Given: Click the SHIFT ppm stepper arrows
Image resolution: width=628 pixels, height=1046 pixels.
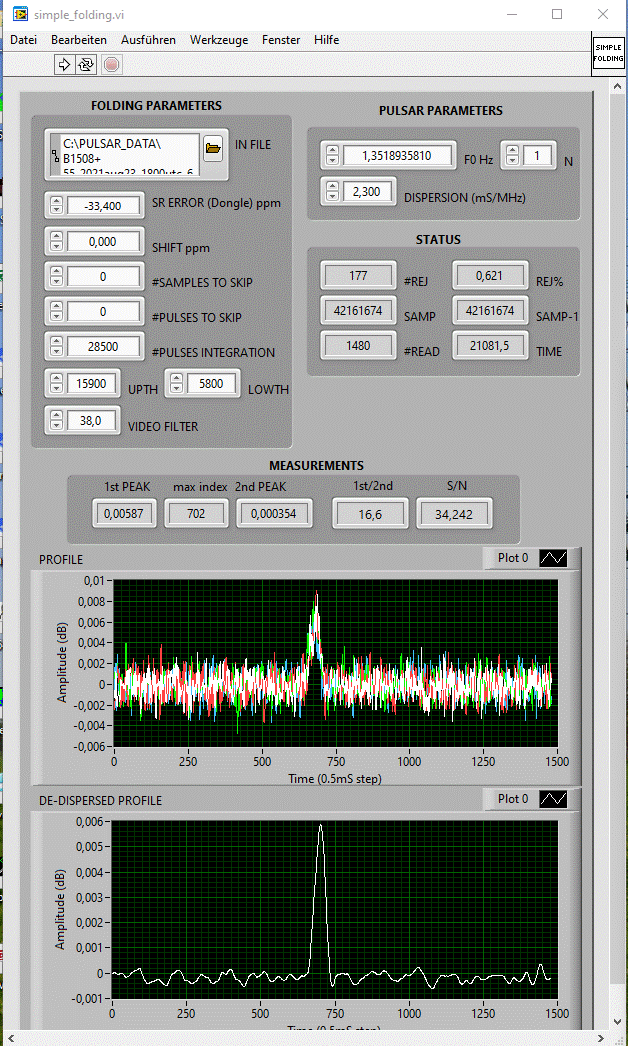Looking at the screenshot, I should pyautogui.click(x=57, y=241).
